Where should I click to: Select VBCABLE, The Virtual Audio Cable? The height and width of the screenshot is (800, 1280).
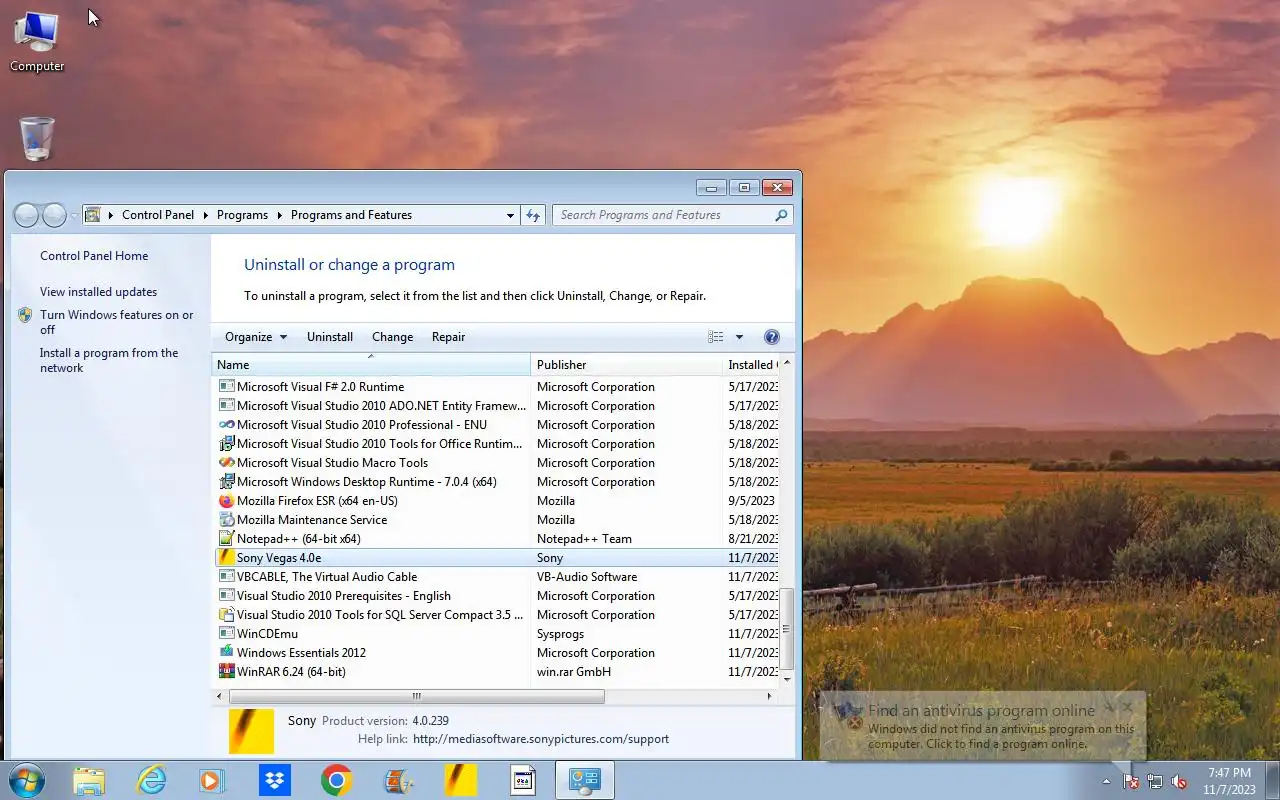[497, 577]
